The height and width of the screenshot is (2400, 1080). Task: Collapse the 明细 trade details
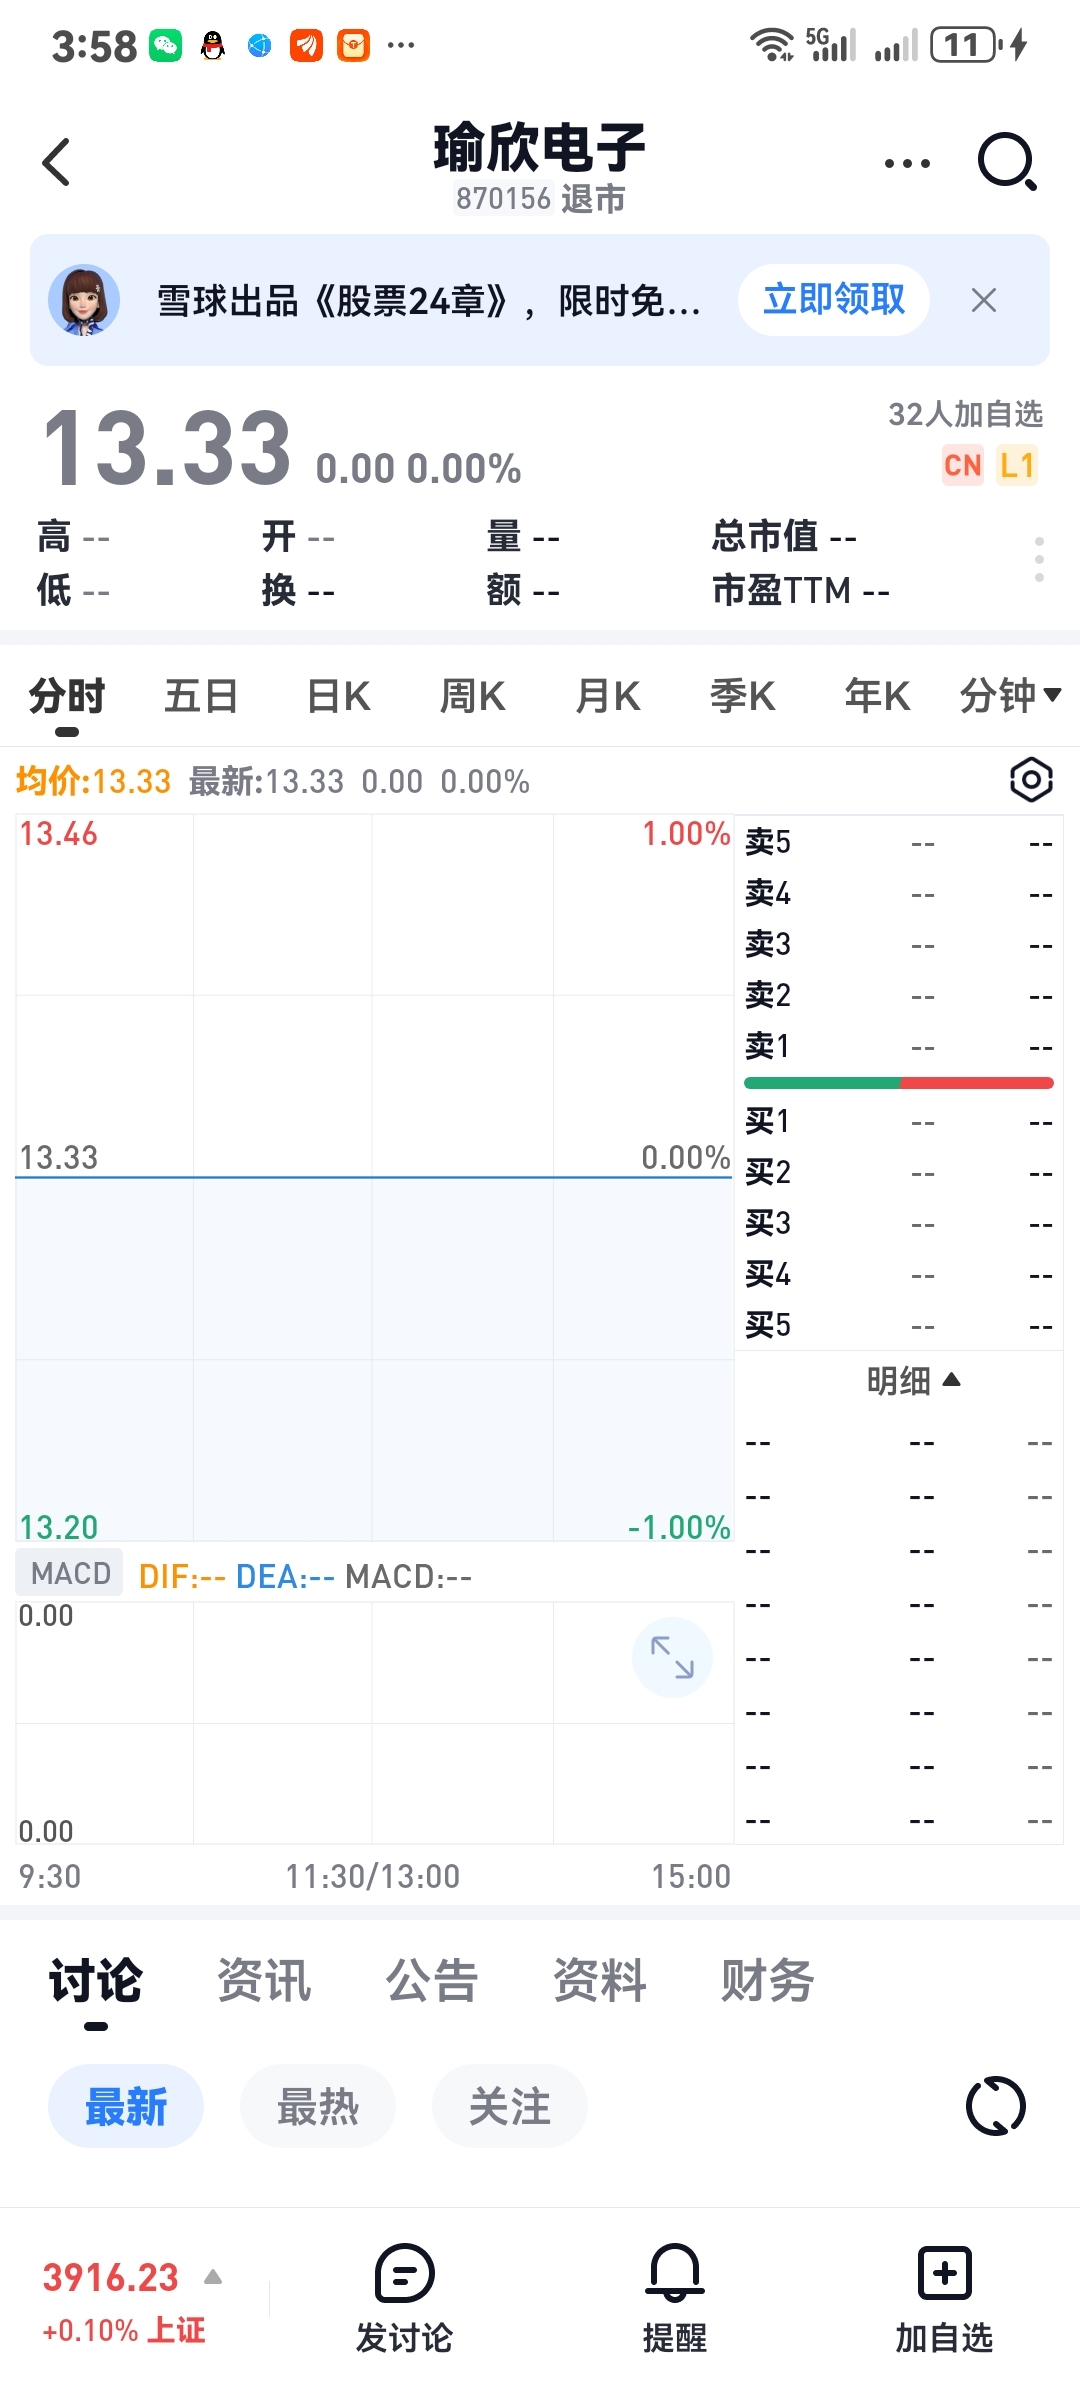coord(913,1381)
